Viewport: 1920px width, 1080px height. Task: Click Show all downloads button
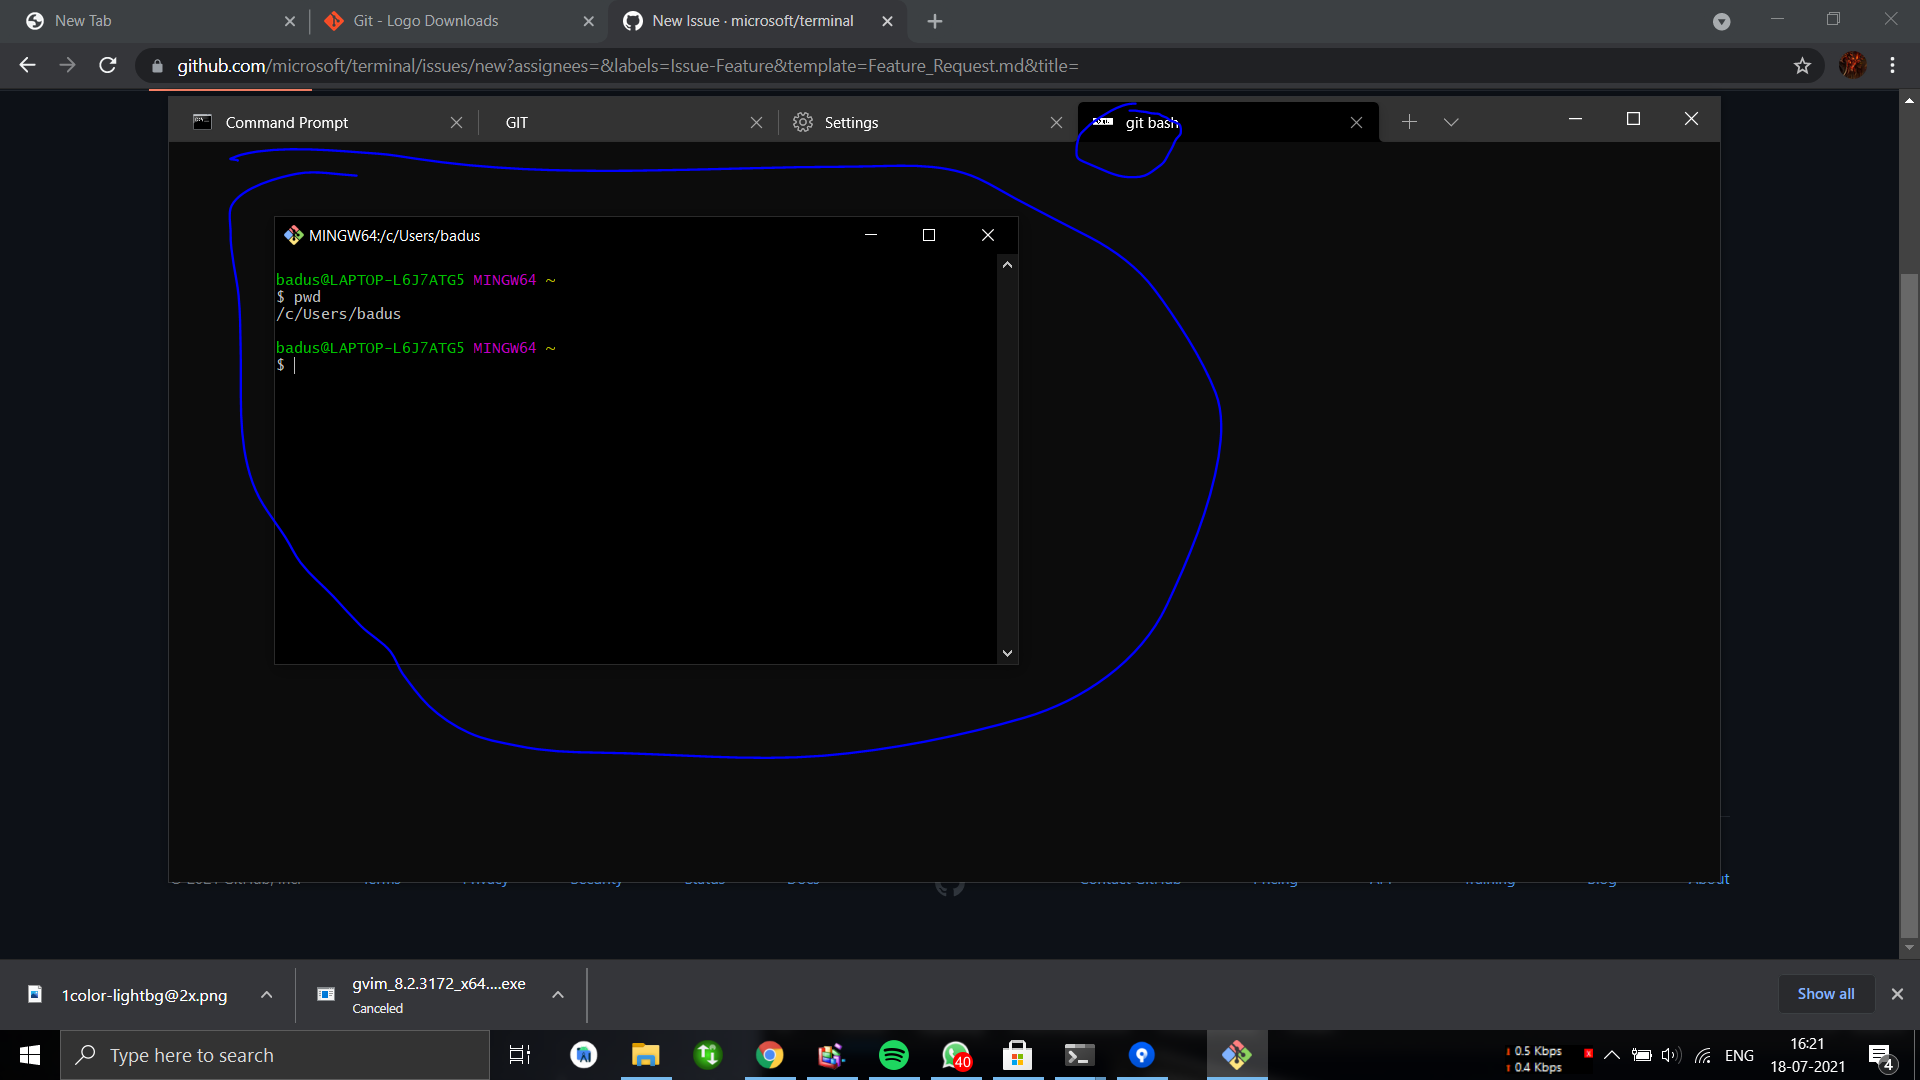[x=1825, y=994]
